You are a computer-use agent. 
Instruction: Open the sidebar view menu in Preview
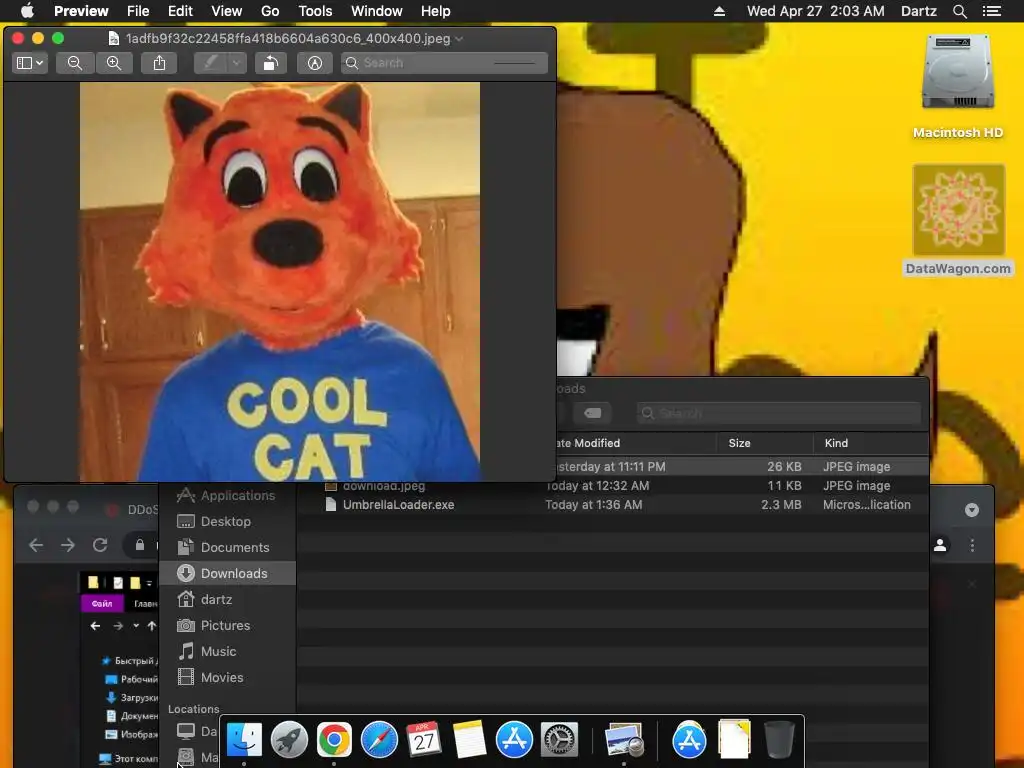pos(30,63)
